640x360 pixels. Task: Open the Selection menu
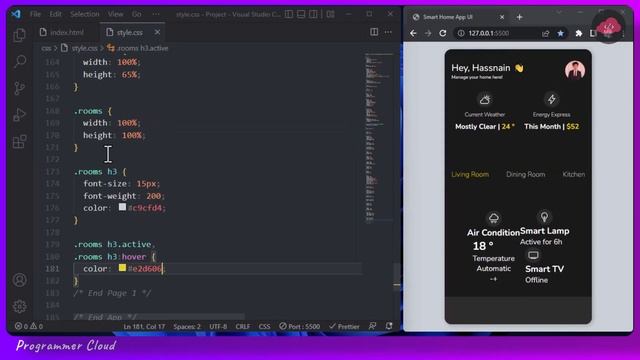[84, 14]
